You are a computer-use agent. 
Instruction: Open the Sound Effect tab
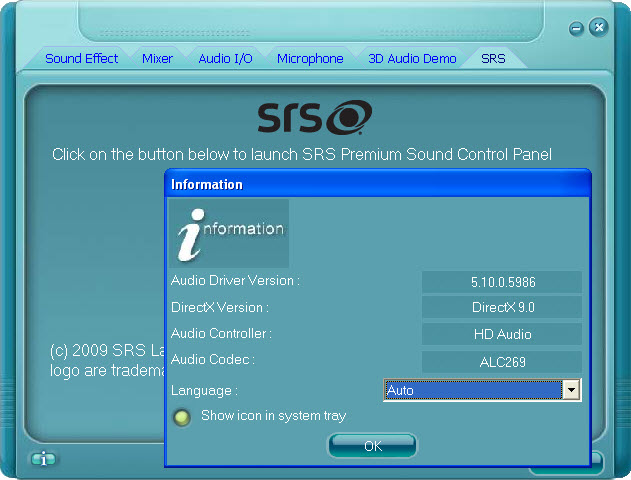81,59
